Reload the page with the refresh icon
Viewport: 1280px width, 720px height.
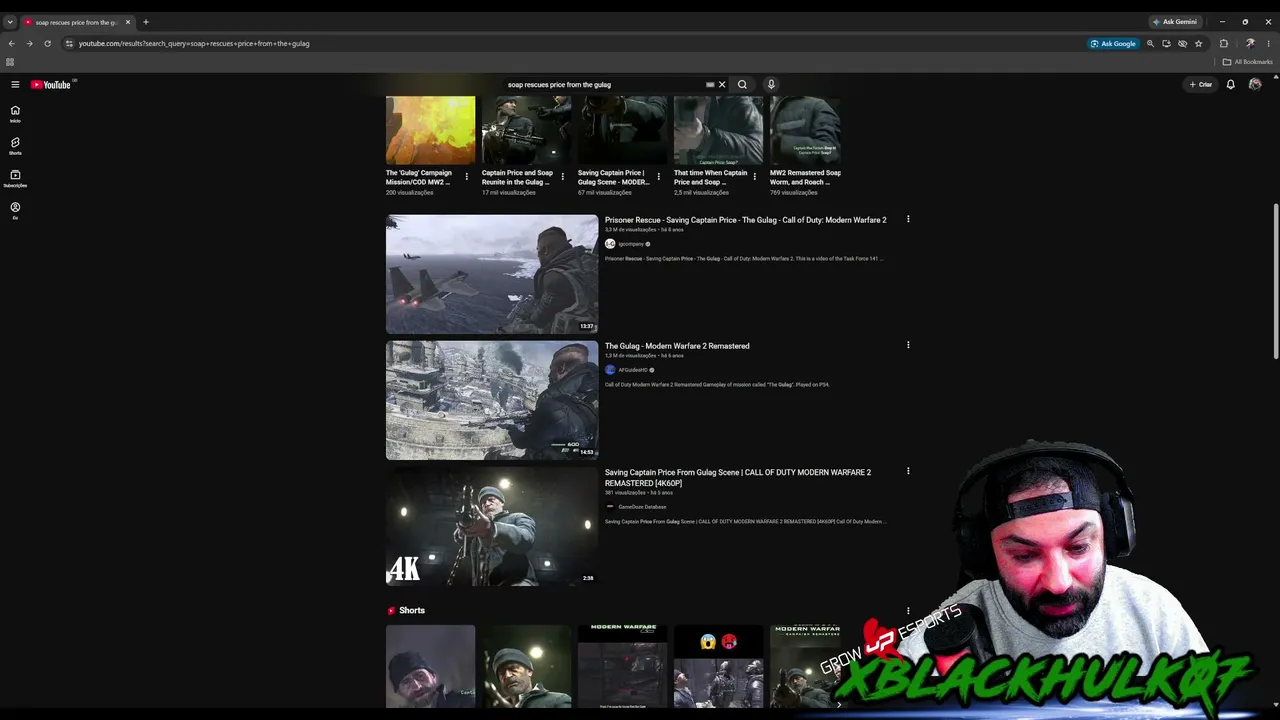click(x=47, y=44)
